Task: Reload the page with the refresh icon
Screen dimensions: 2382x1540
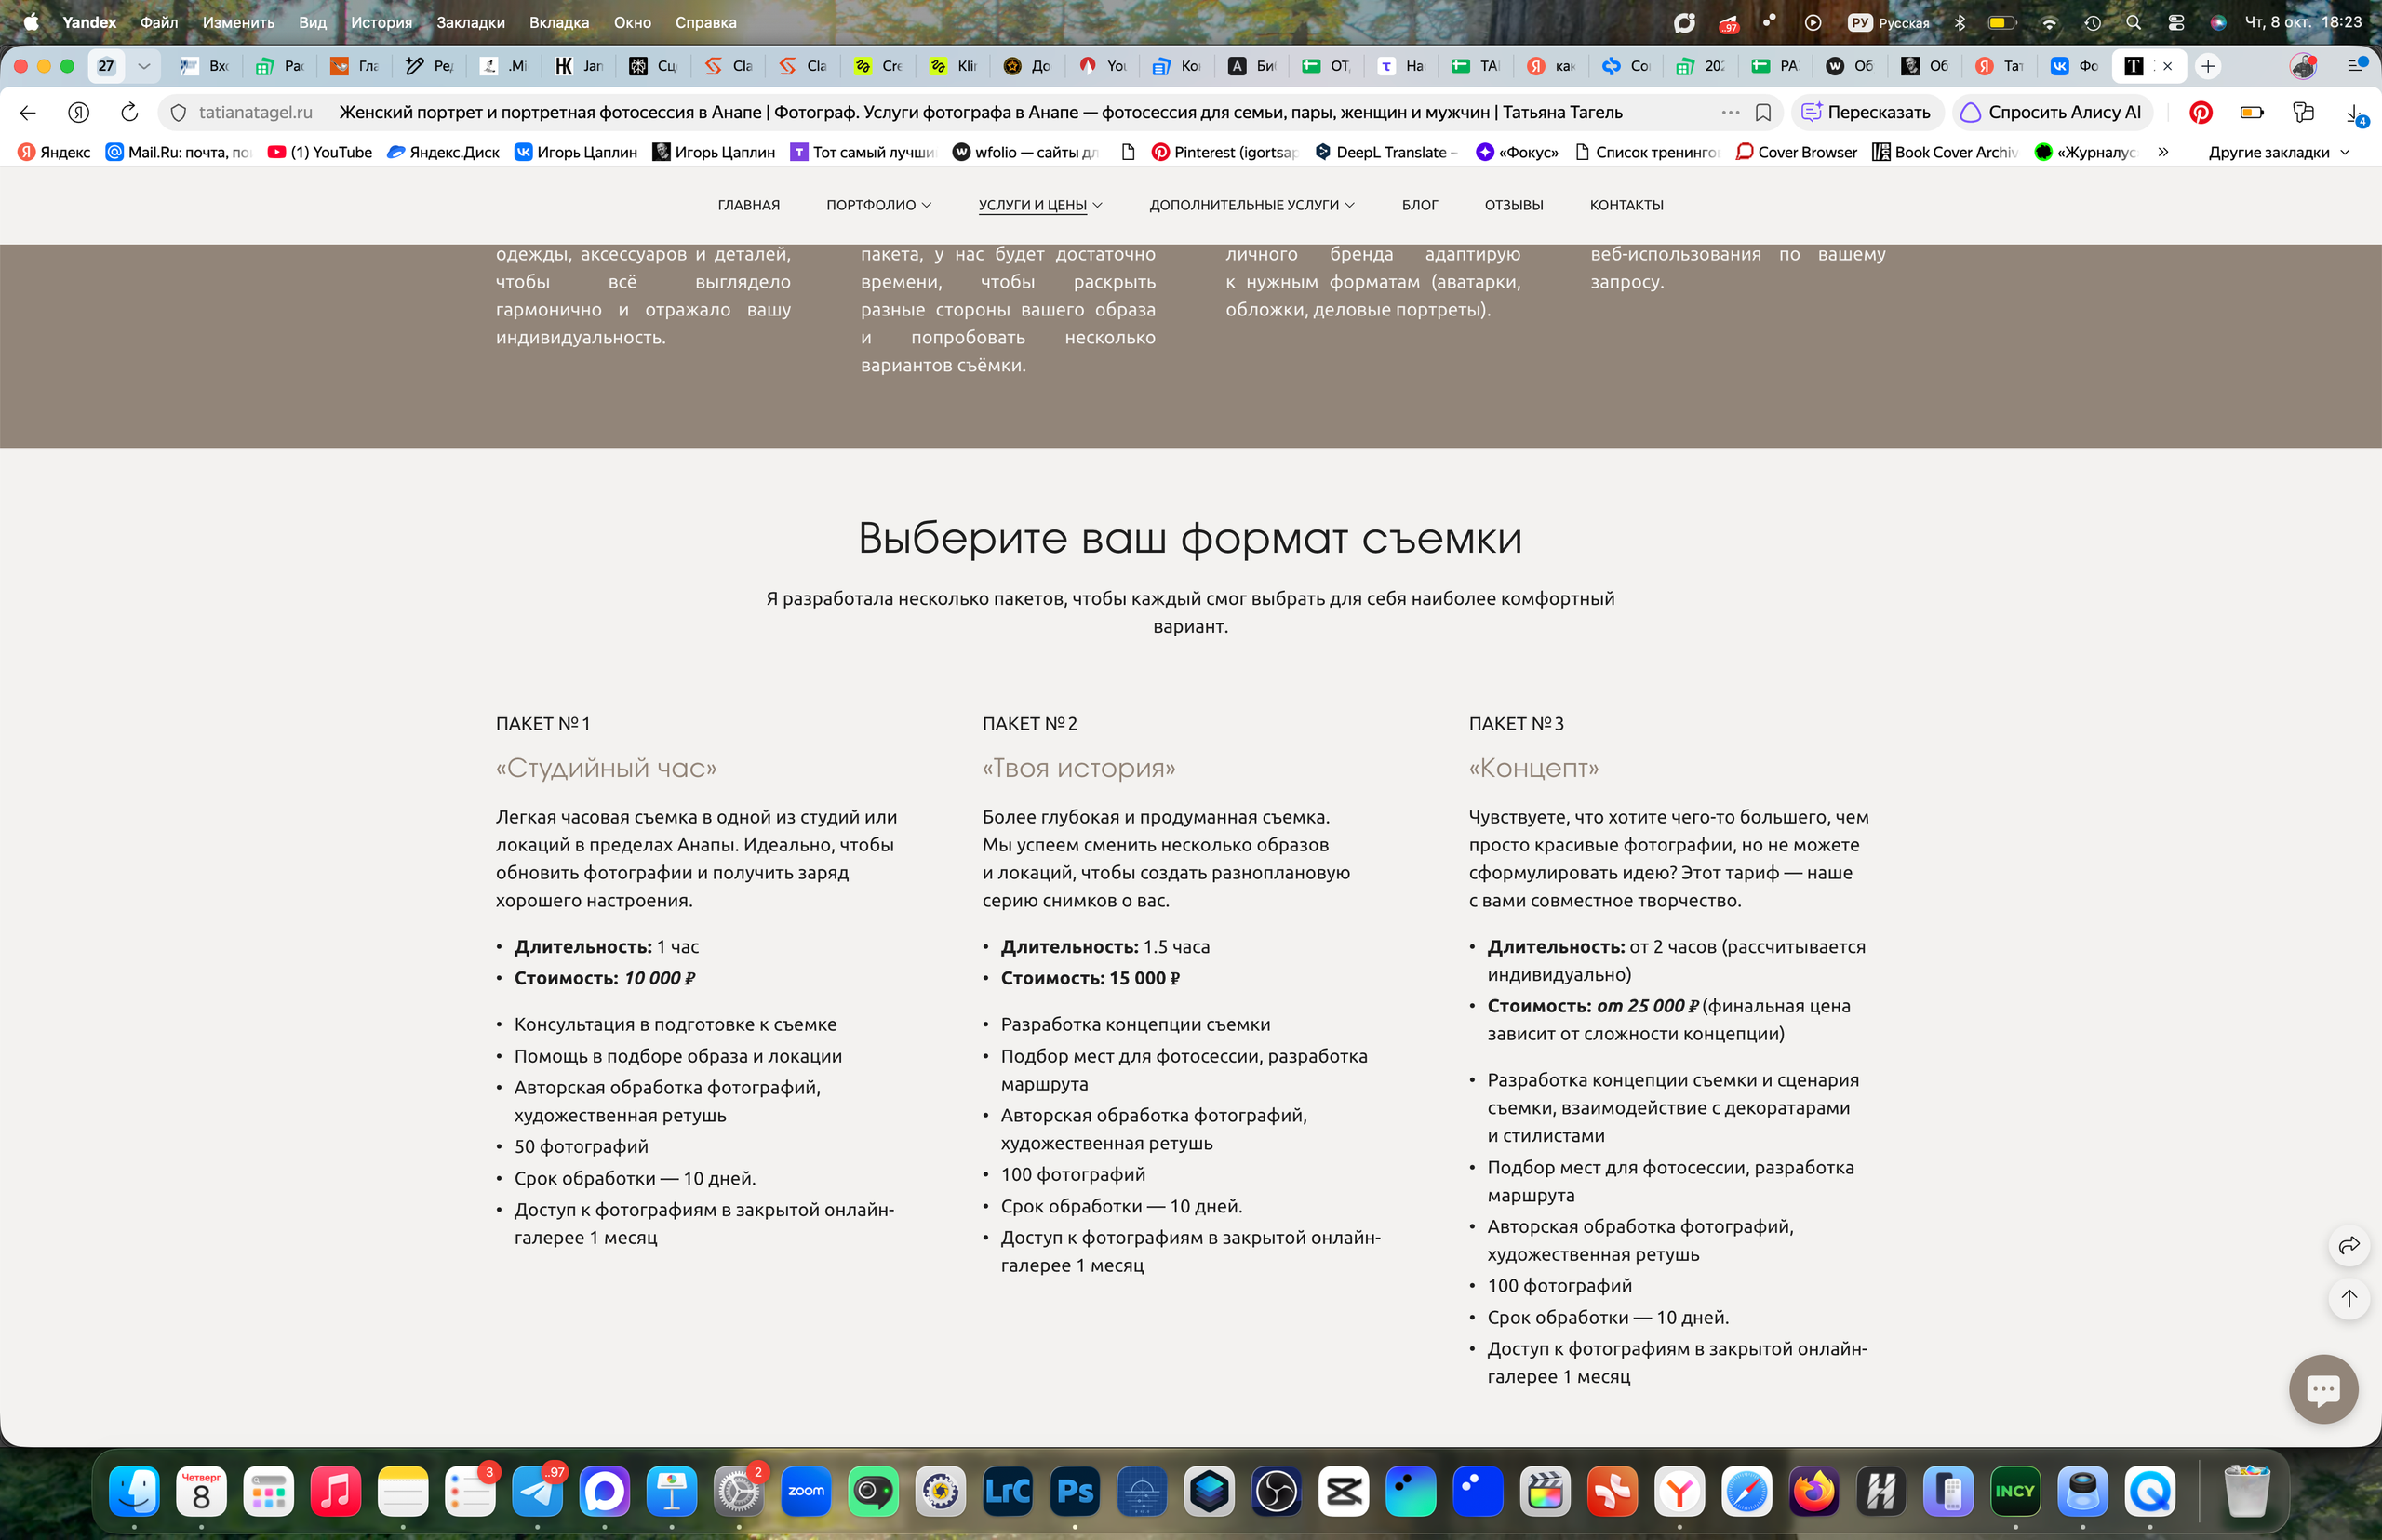Action: [x=129, y=112]
